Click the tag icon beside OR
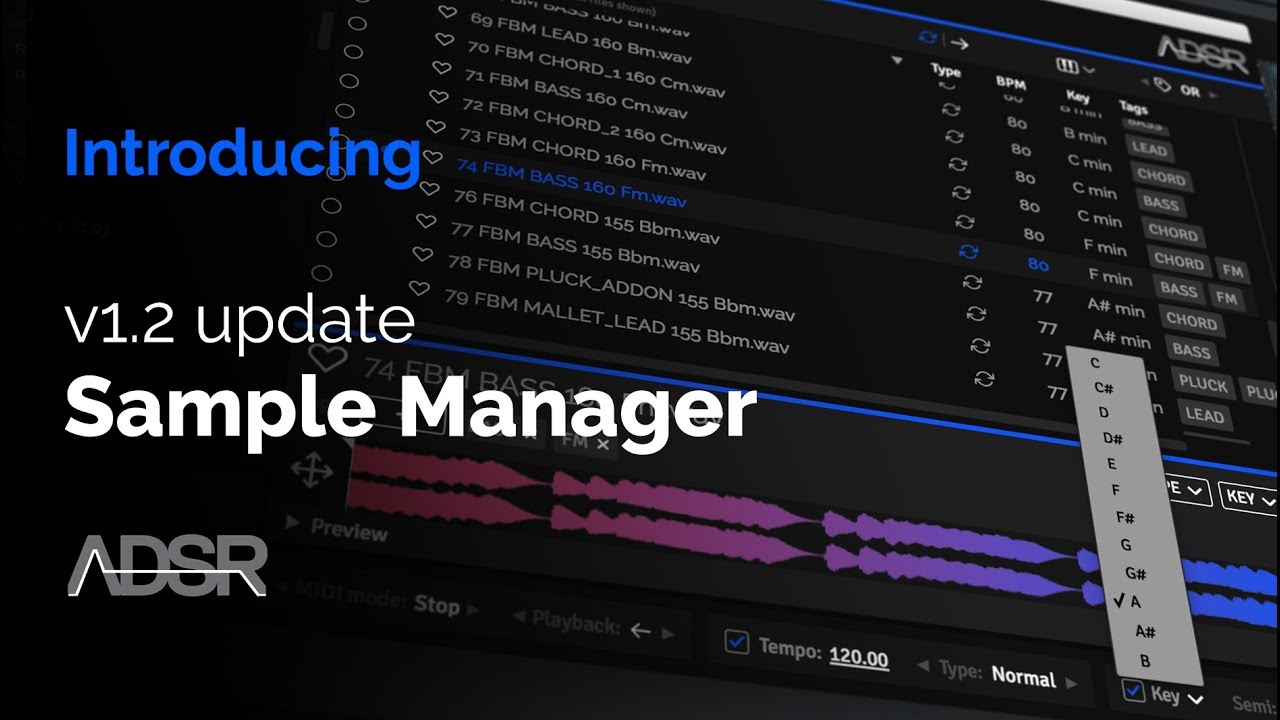Screen dimensions: 1280x720 (x=1162, y=86)
